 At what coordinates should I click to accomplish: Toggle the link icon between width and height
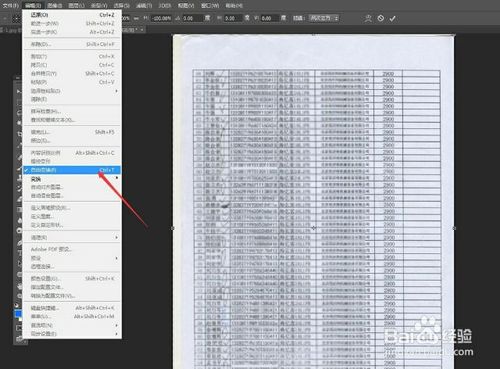(x=136, y=18)
